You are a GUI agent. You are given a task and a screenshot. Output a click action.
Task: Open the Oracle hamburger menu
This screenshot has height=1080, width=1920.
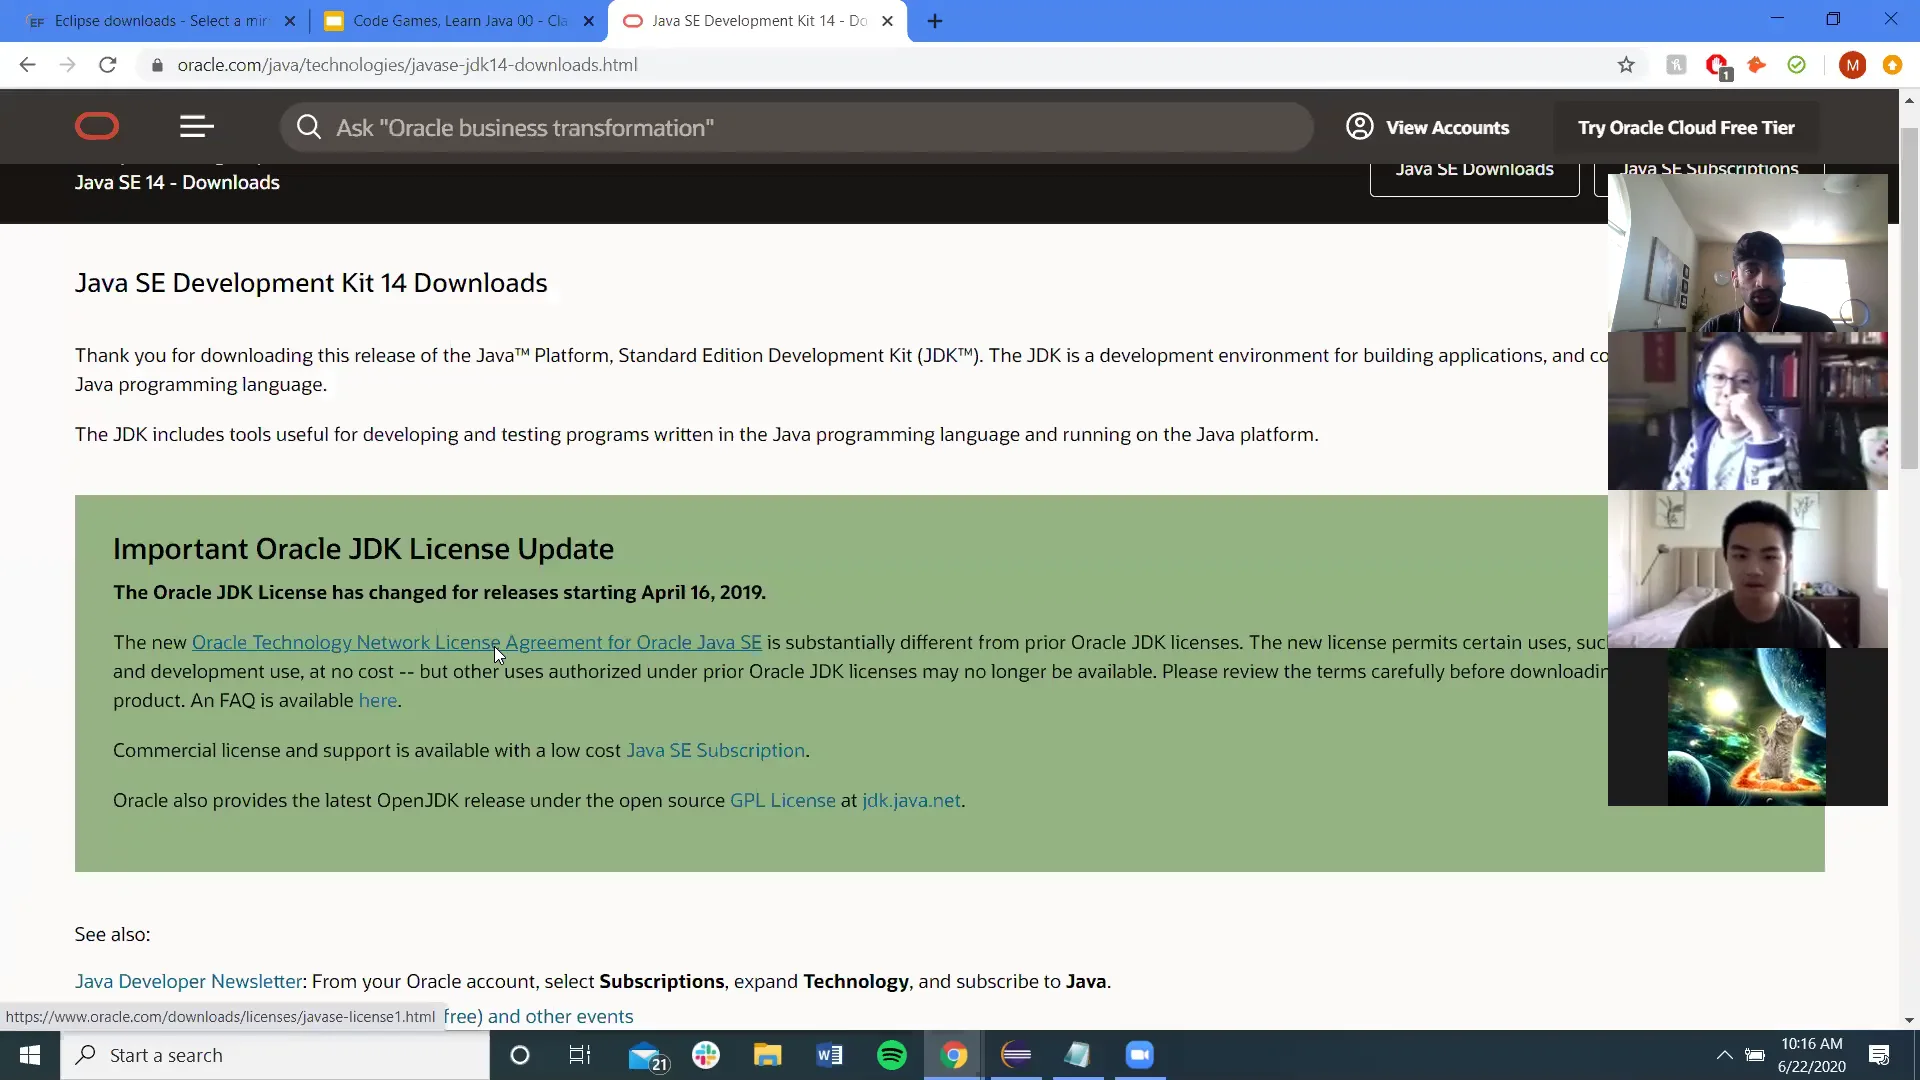pyautogui.click(x=196, y=127)
